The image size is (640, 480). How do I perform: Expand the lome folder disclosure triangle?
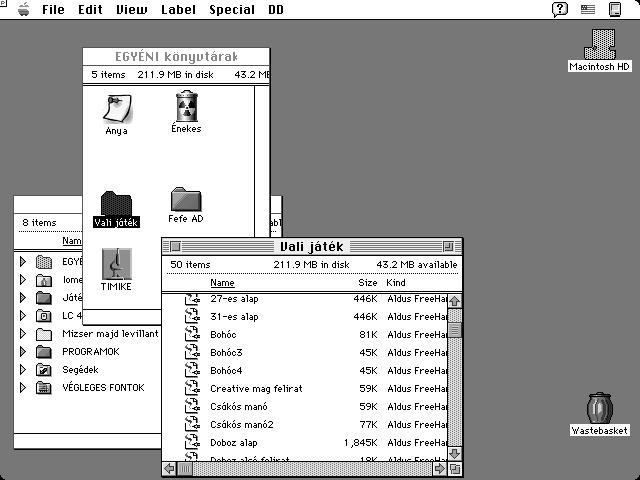23,280
